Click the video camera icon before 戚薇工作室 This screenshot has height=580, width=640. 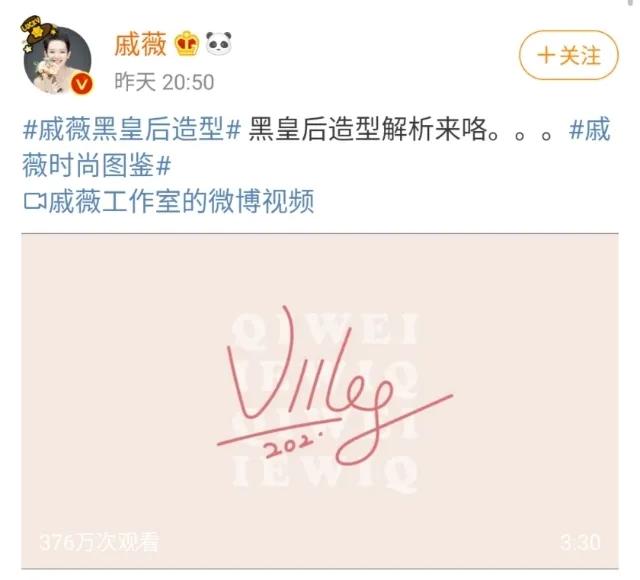pos(35,201)
